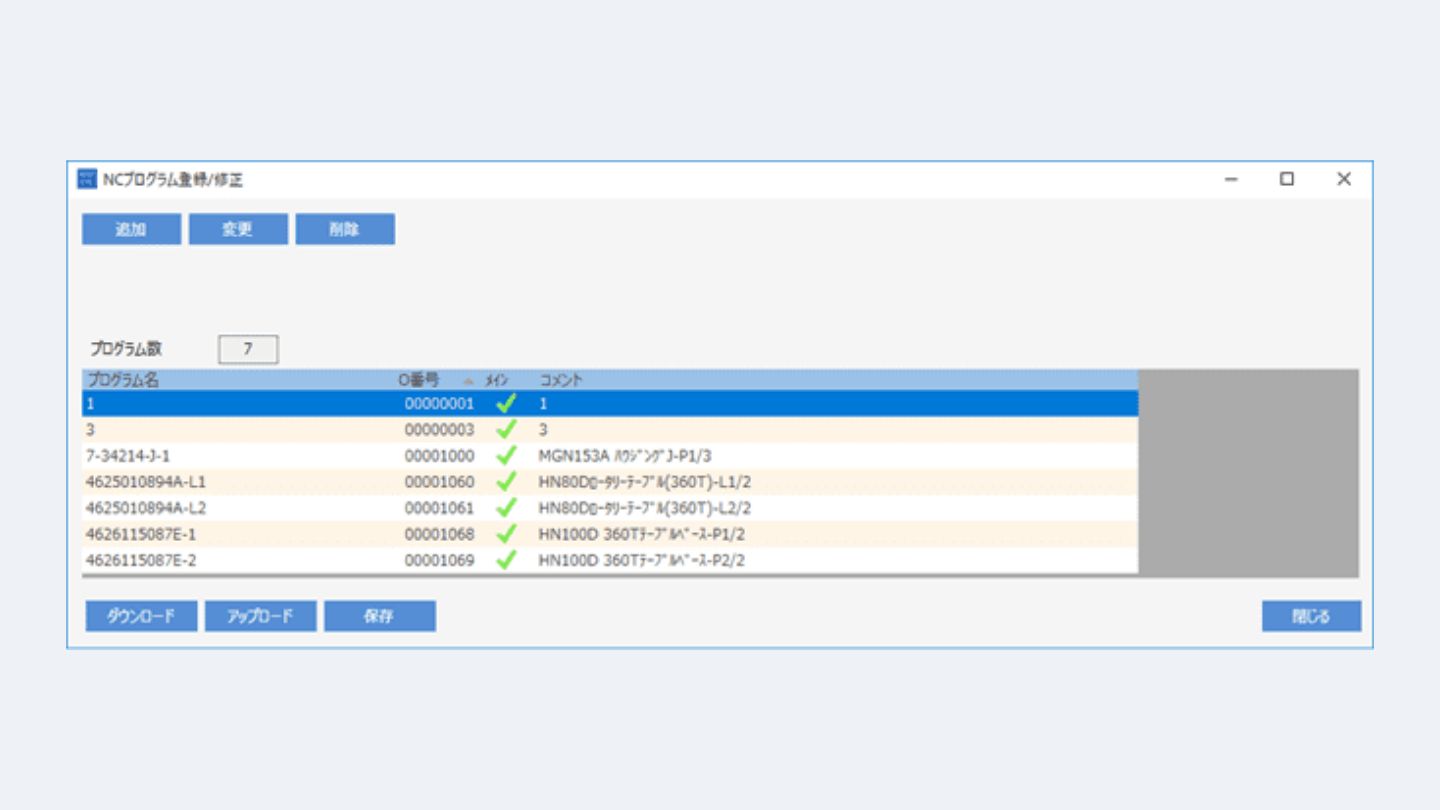1440x810 pixels.
Task: Click the プログラム名 column header
Action: point(123,380)
